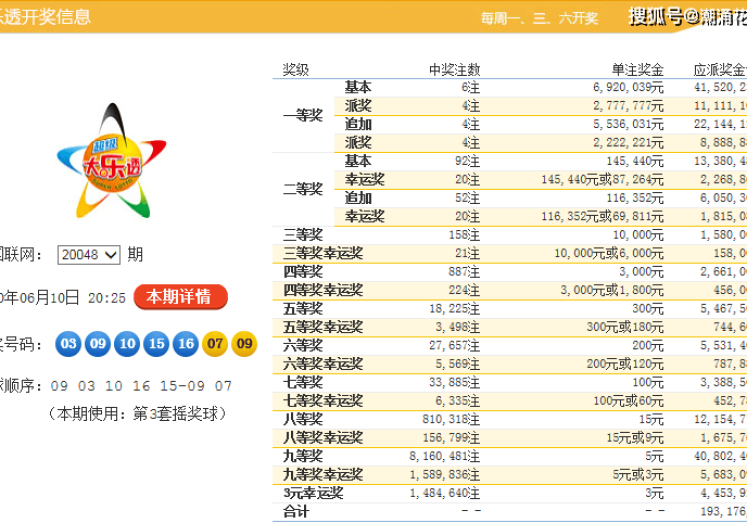The image size is (747, 523).
Task: Click the 八等奖幸运奖 row label
Action: (x=323, y=438)
